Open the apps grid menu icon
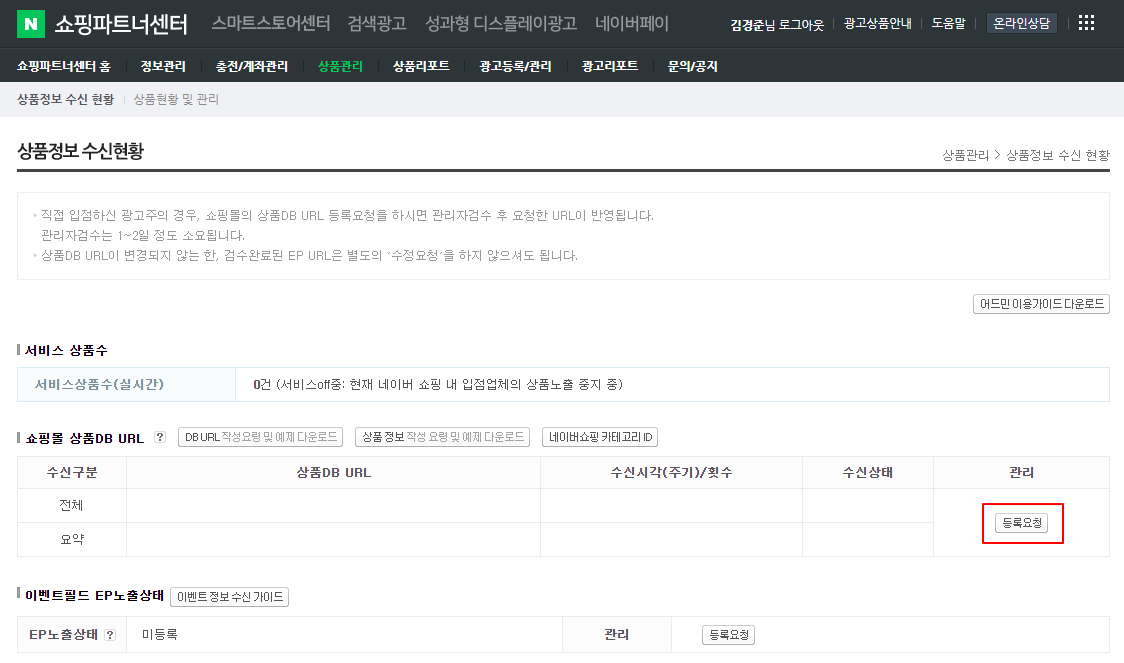The image size is (1124, 663). coord(1086,23)
